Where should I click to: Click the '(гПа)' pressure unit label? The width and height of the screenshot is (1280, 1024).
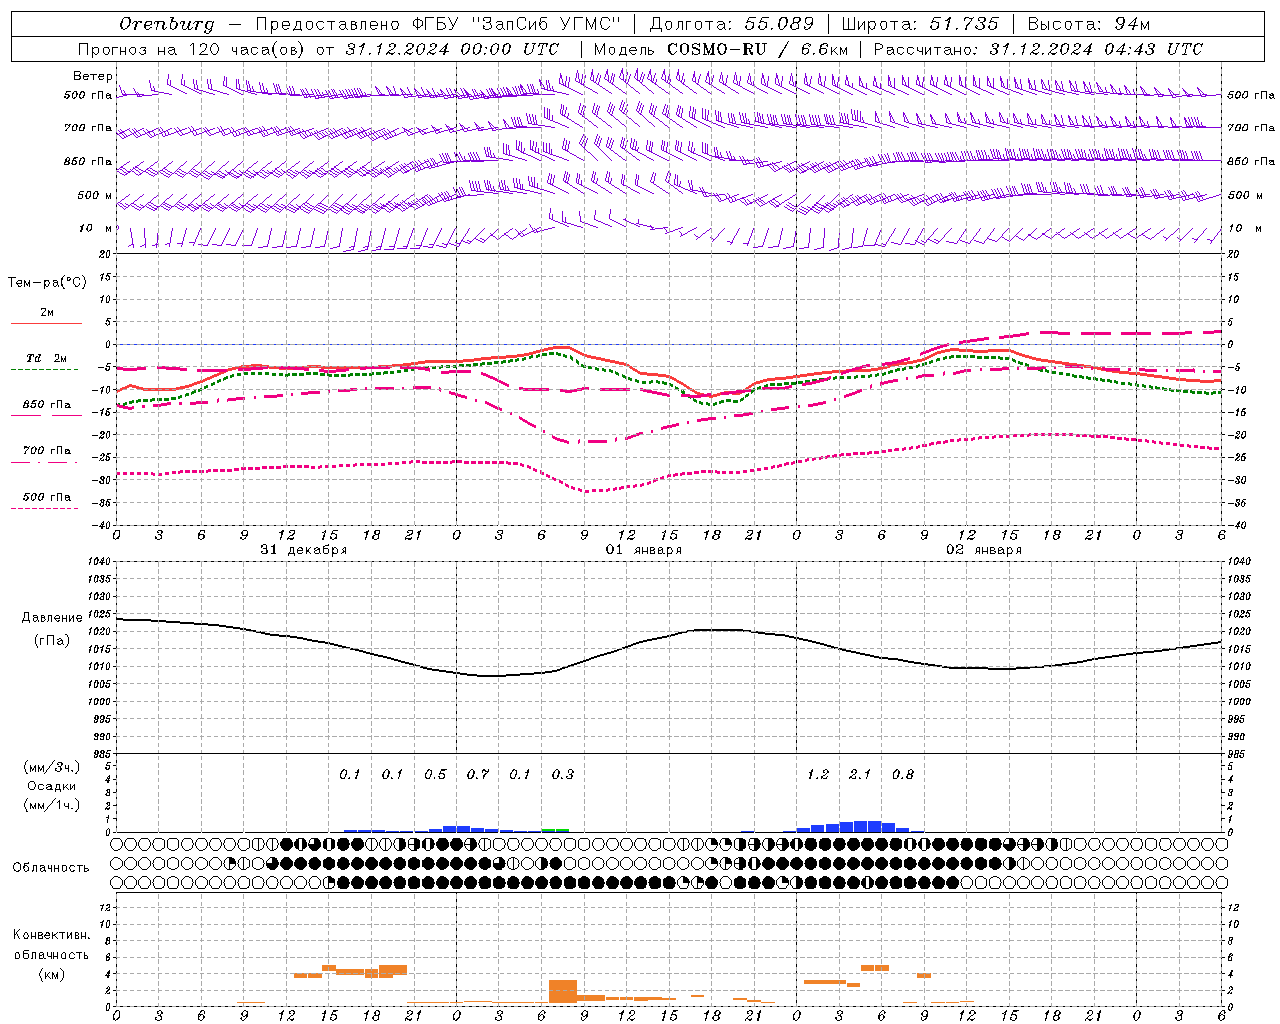point(52,641)
